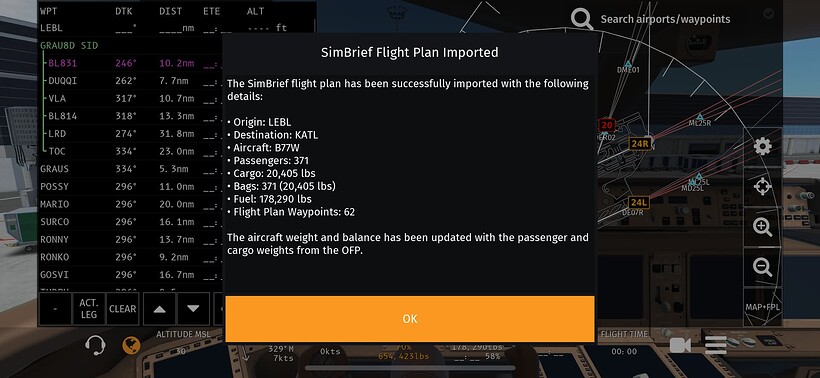Open the camera views icon
The image size is (820, 378).
click(x=680, y=346)
